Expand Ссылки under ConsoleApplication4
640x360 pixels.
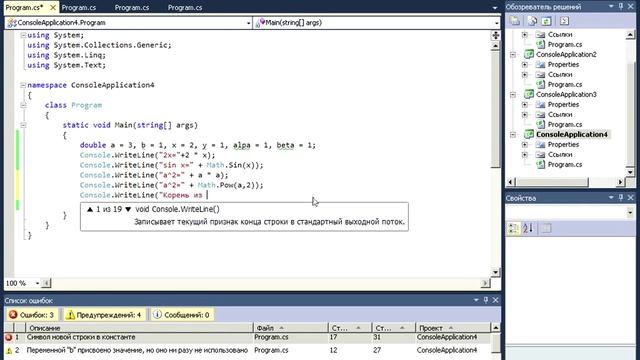[x=525, y=155]
